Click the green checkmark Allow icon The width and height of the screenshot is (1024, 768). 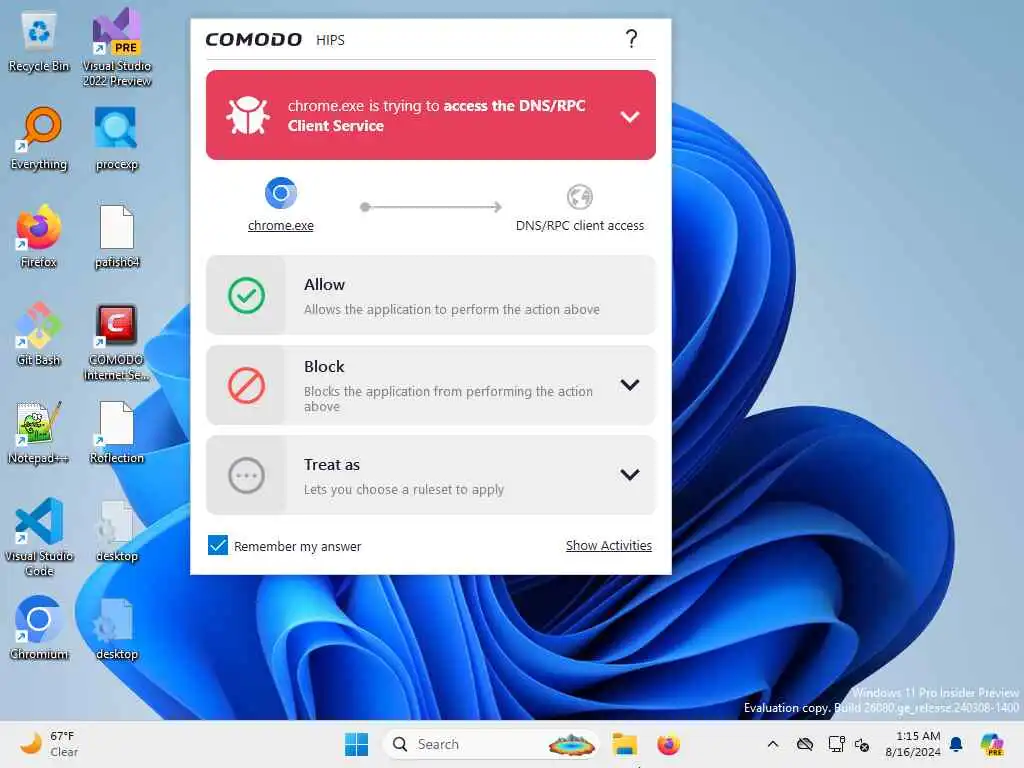[x=247, y=295]
